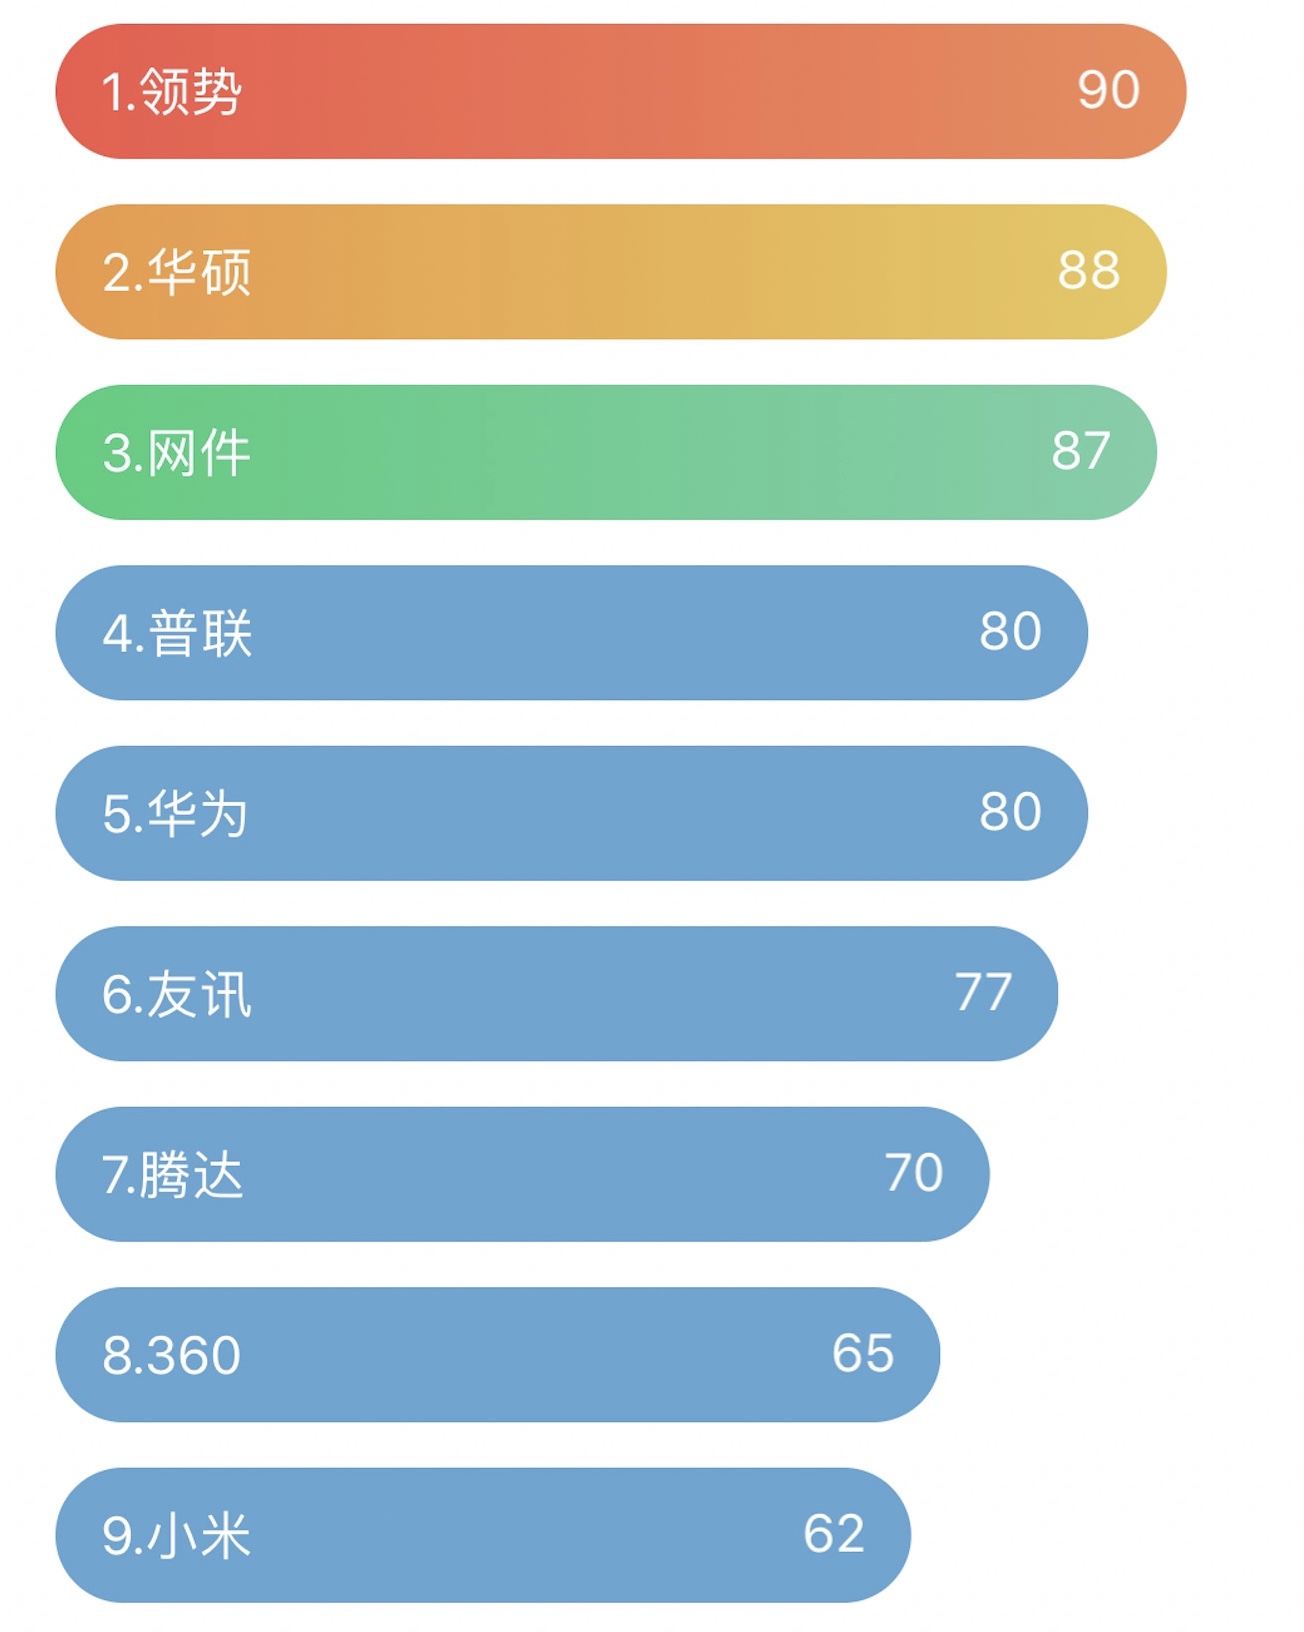1304x1632 pixels.
Task: Click score 77 on the 友讯 bar
Action: pyautogui.click(x=983, y=992)
